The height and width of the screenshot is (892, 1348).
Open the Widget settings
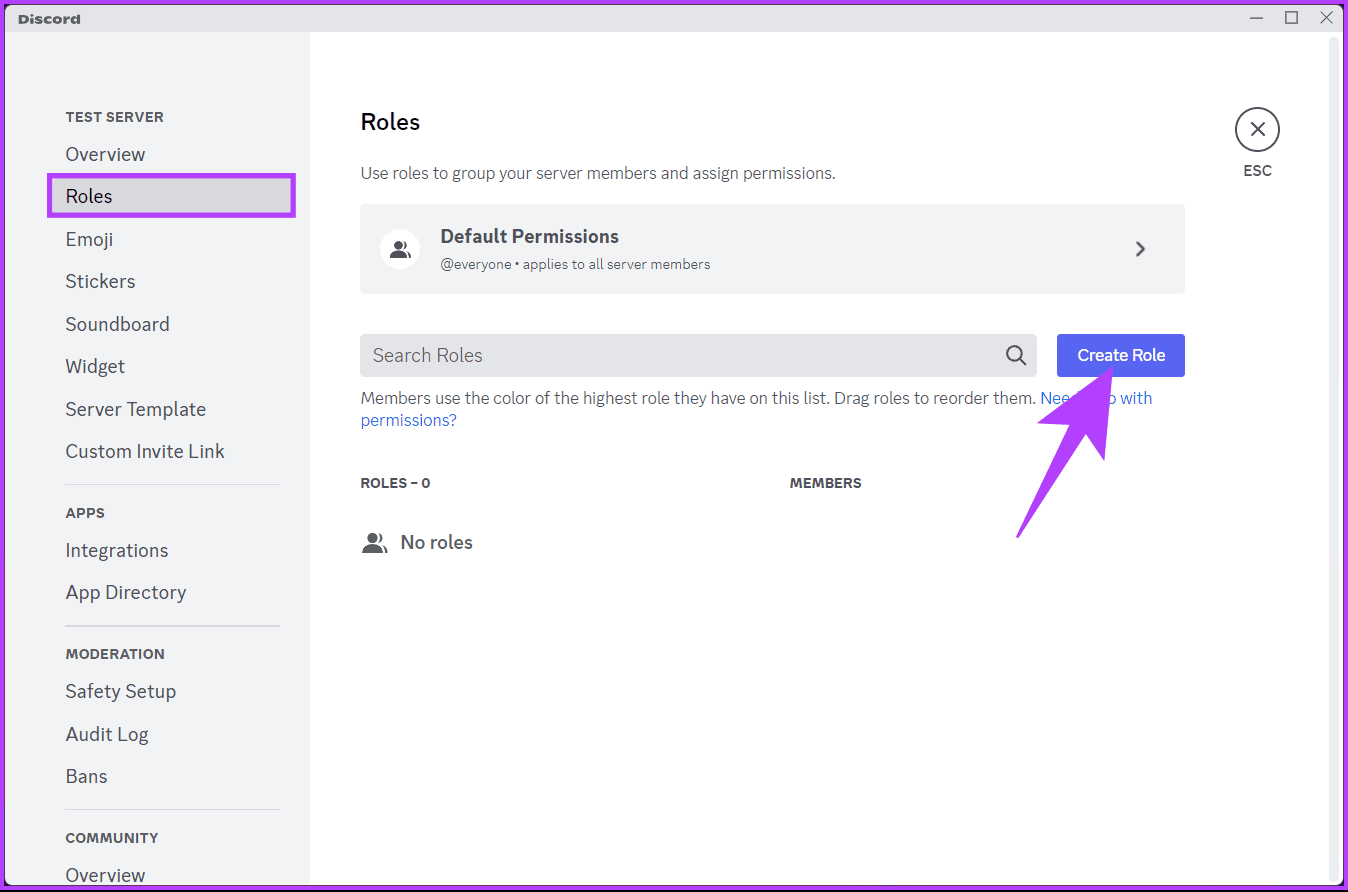click(95, 366)
